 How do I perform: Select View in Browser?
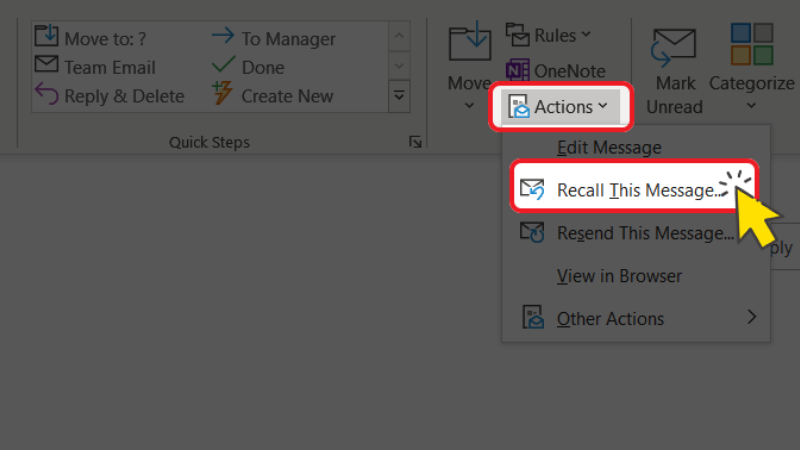coord(619,276)
